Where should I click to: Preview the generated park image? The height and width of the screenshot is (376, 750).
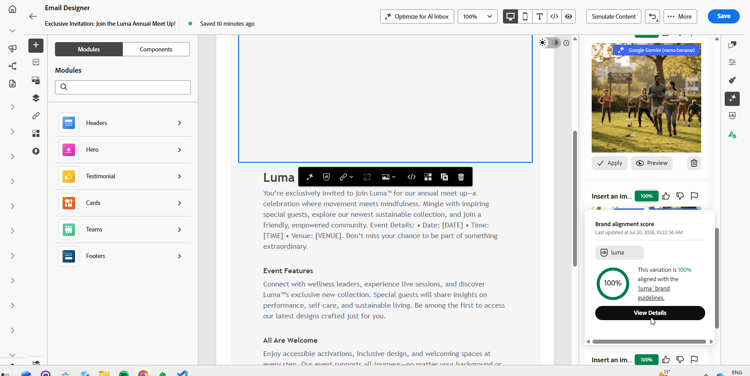651,163
